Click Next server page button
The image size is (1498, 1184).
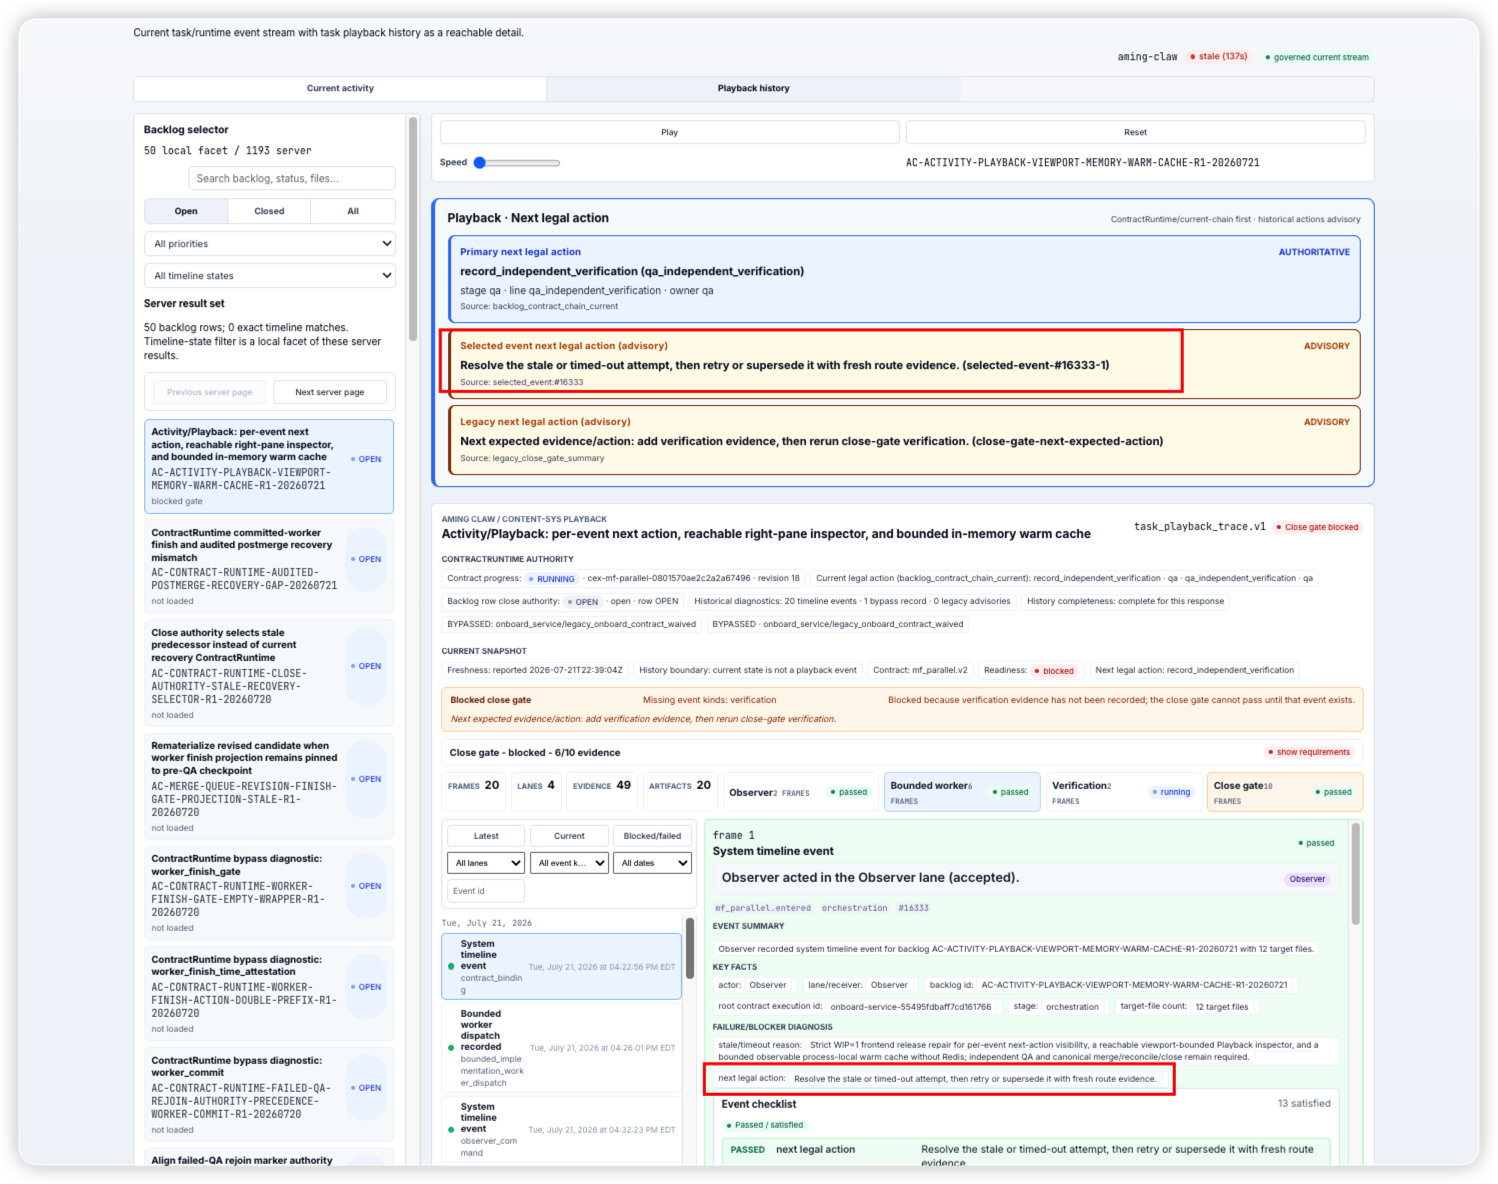click(330, 392)
